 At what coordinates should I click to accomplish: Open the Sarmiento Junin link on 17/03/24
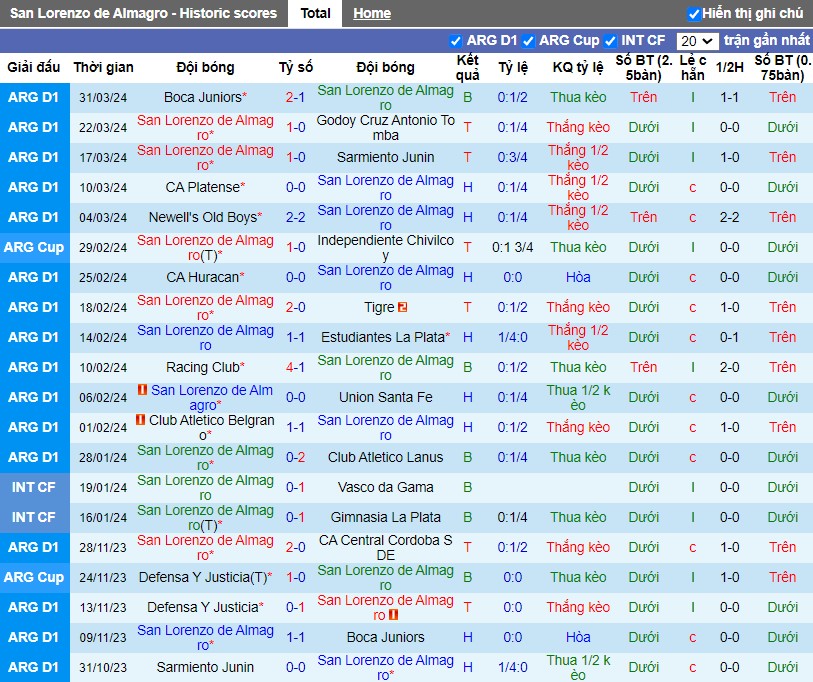[x=385, y=158]
